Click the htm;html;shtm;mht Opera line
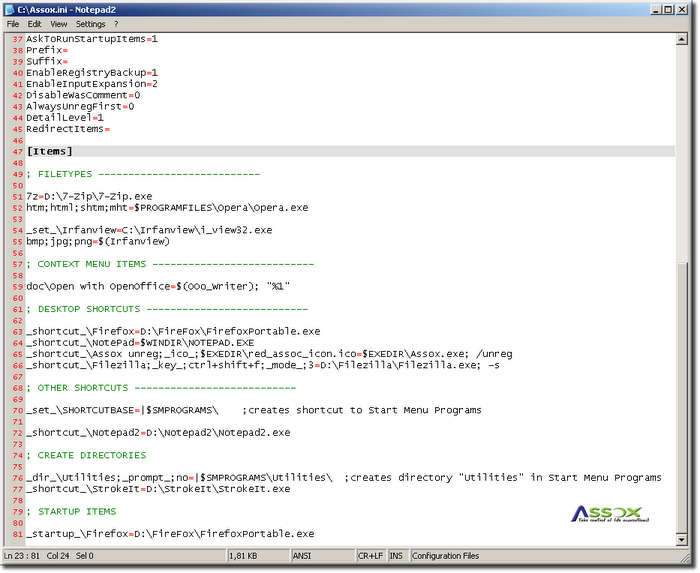This screenshot has width=700, height=573. [x=167, y=208]
